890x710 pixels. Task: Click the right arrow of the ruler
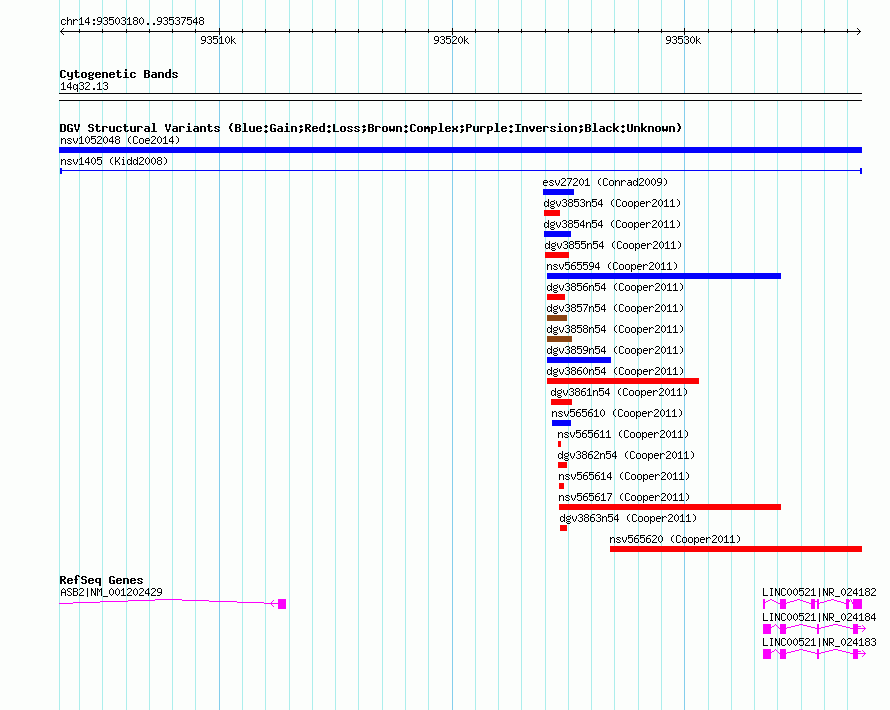point(858,32)
